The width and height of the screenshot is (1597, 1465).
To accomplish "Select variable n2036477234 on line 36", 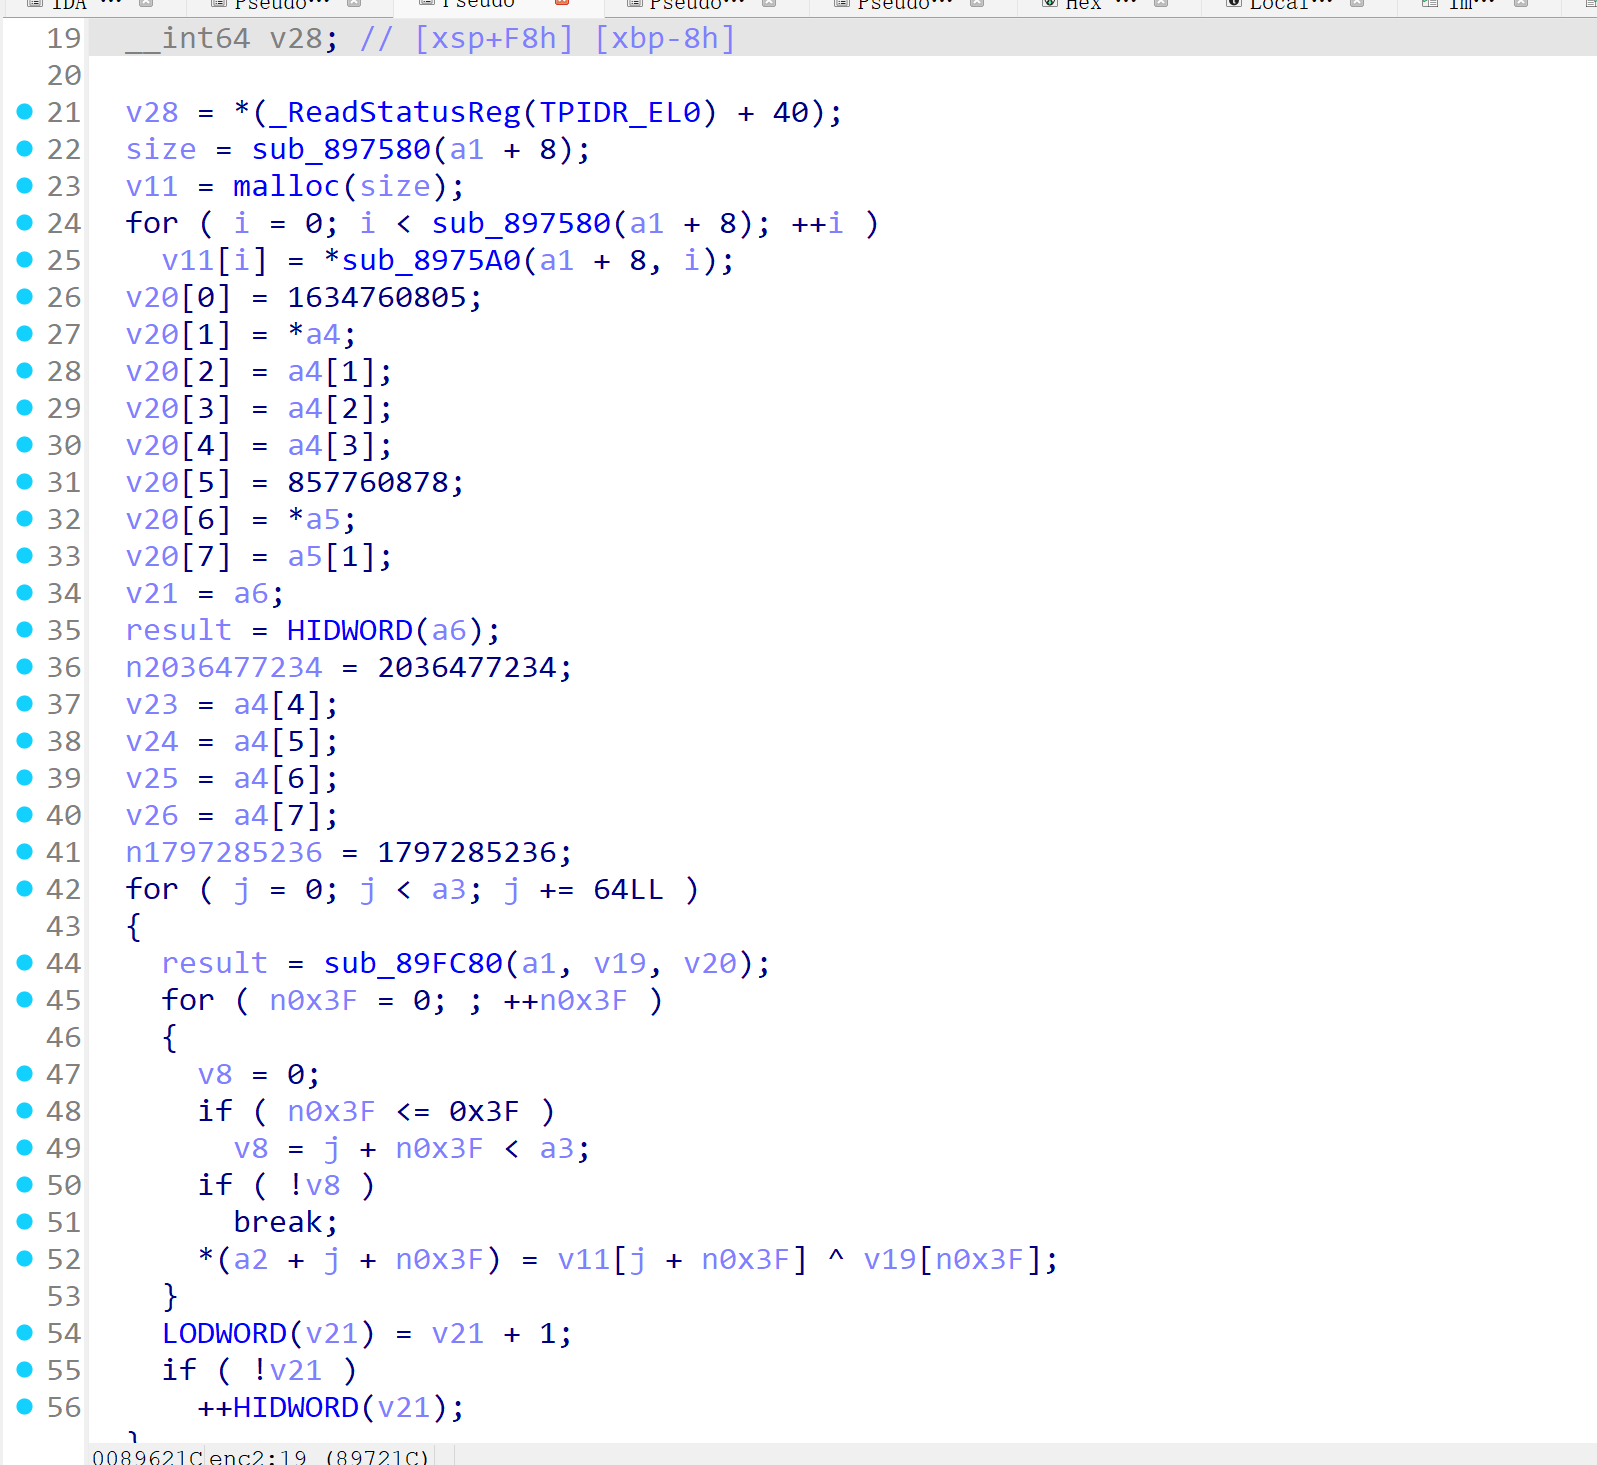I will point(224,667).
